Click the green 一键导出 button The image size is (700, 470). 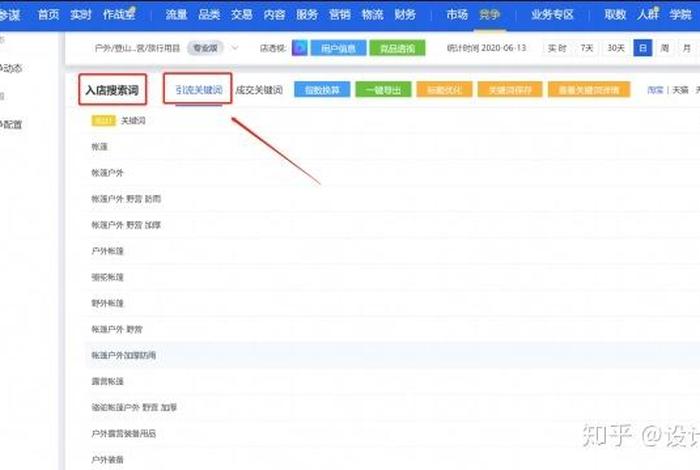point(383,90)
